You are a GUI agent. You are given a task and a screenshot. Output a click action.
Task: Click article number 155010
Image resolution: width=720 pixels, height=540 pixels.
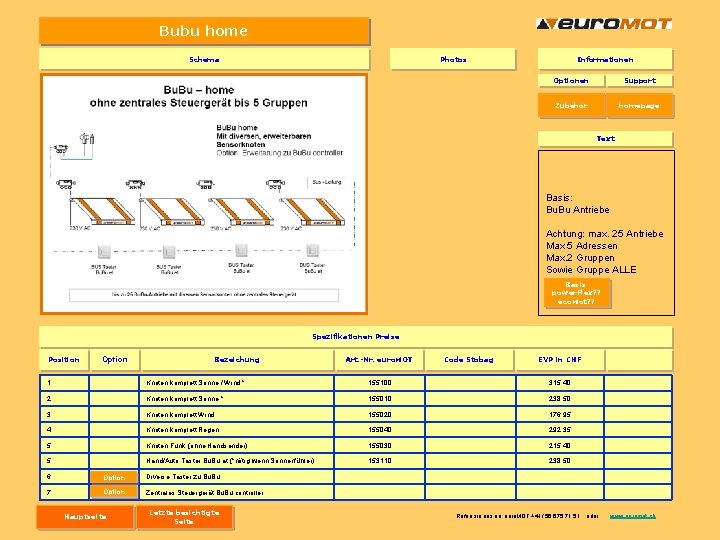380,399
